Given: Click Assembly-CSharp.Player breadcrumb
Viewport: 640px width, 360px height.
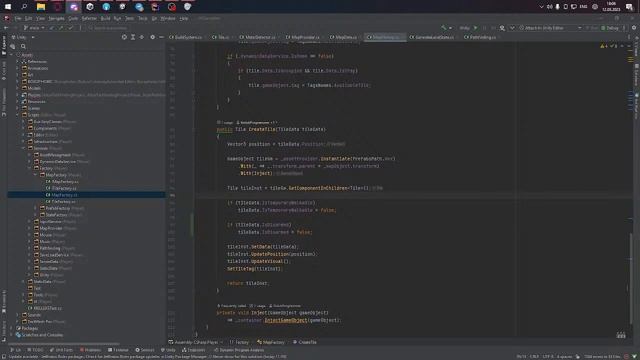Looking at the screenshot, I should point(193,342).
